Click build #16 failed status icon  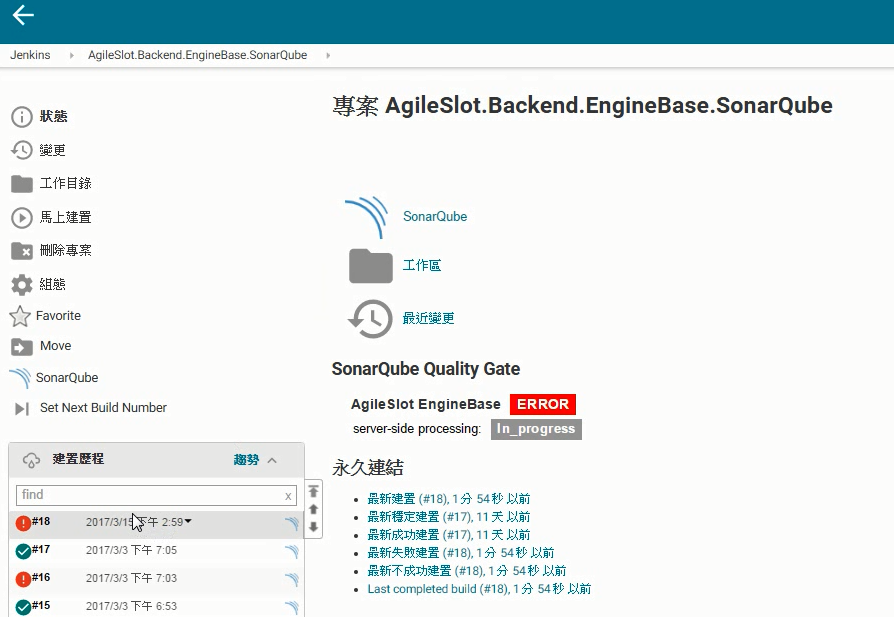23,579
